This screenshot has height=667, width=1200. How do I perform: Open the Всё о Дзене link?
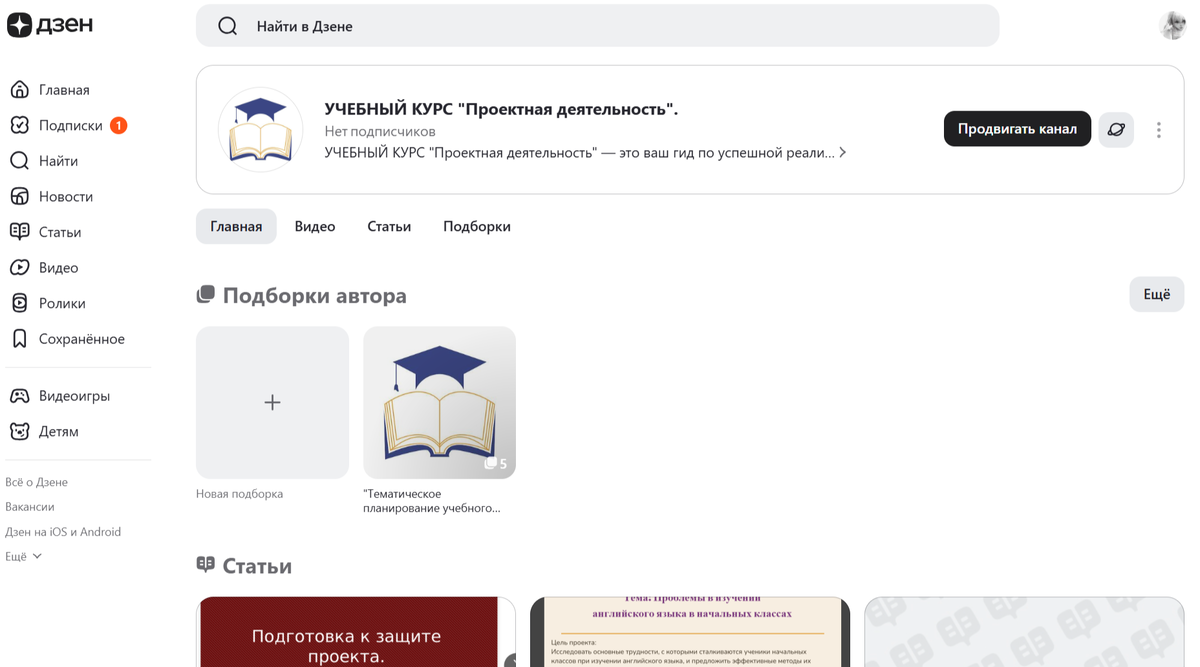(x=36, y=482)
